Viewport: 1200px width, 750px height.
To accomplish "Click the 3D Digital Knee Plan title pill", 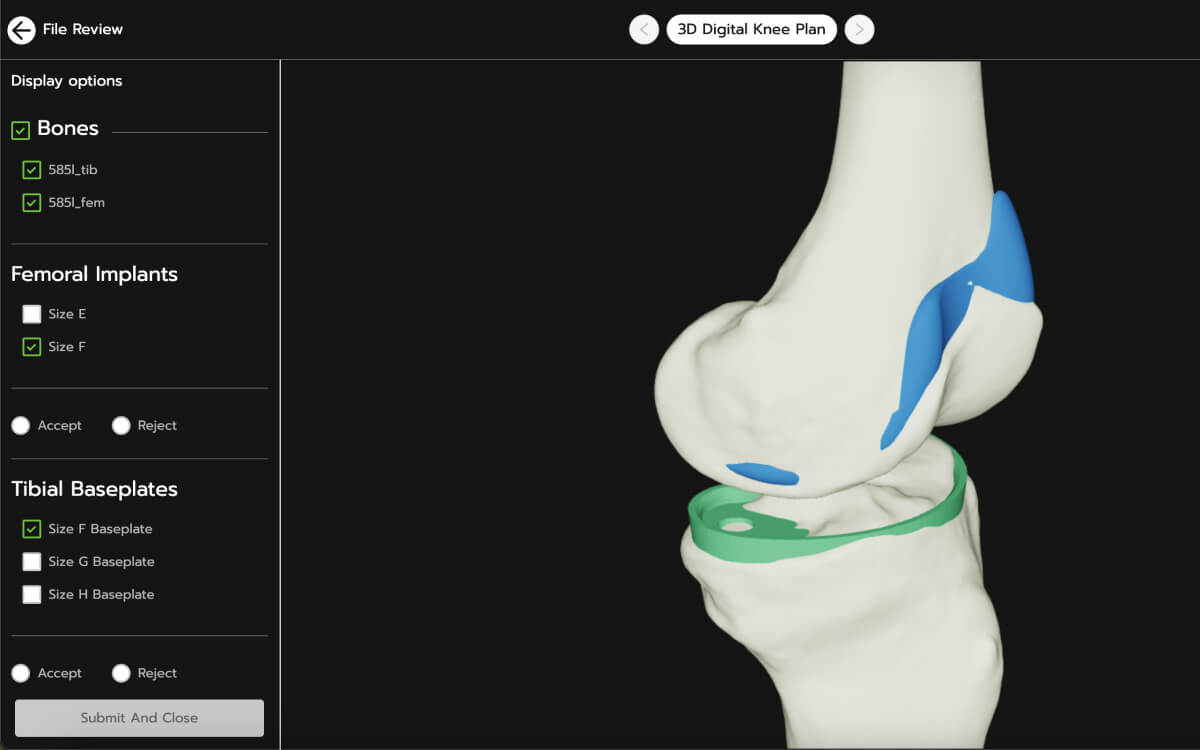I will pyautogui.click(x=752, y=29).
